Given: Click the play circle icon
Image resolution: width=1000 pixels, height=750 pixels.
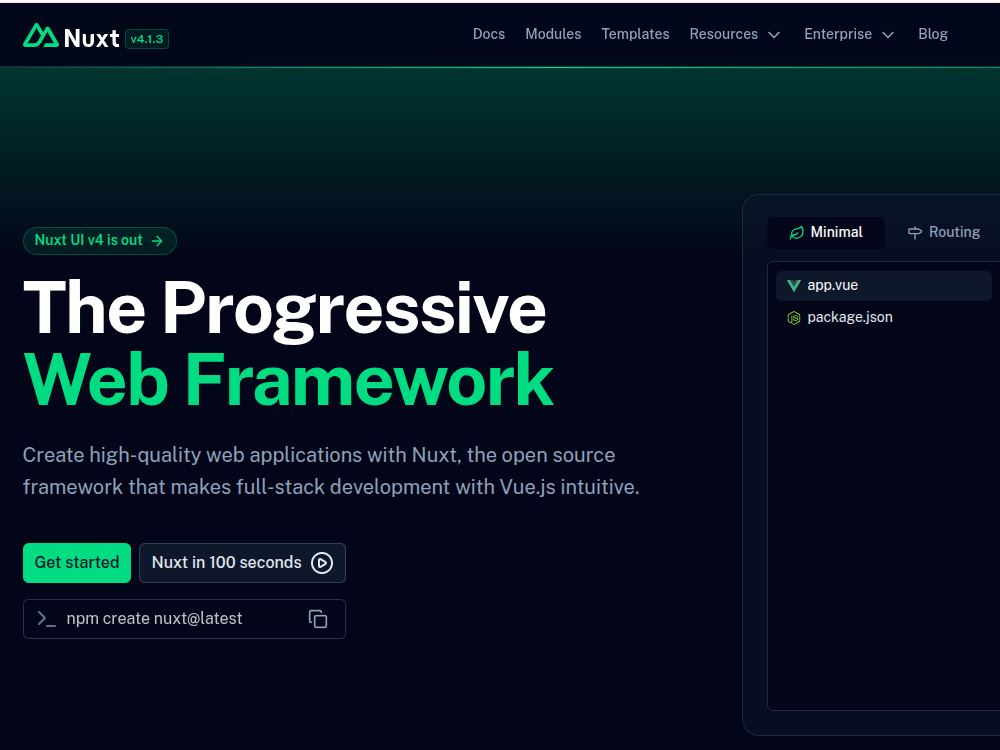Looking at the screenshot, I should 321,562.
